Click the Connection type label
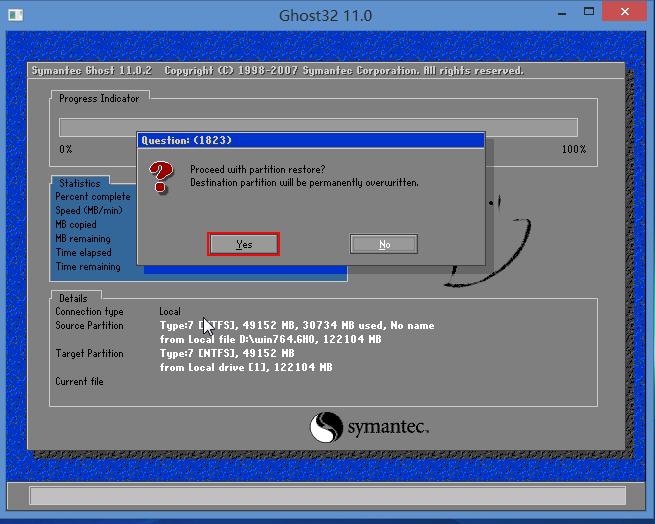The width and height of the screenshot is (655, 524). pos(90,312)
